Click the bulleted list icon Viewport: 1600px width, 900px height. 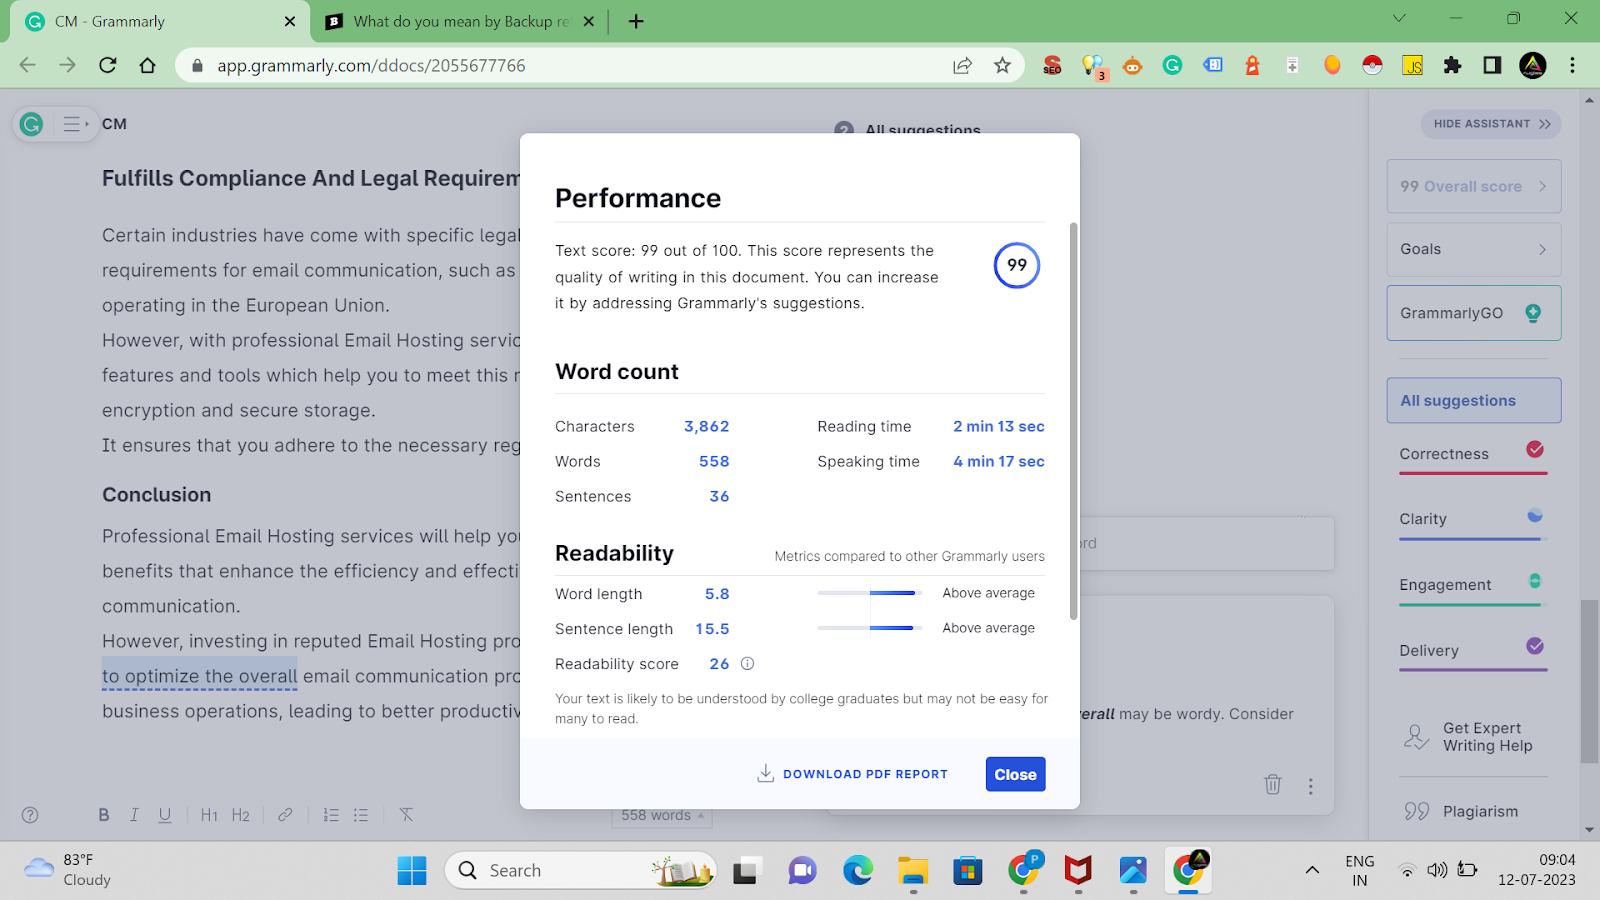click(361, 815)
